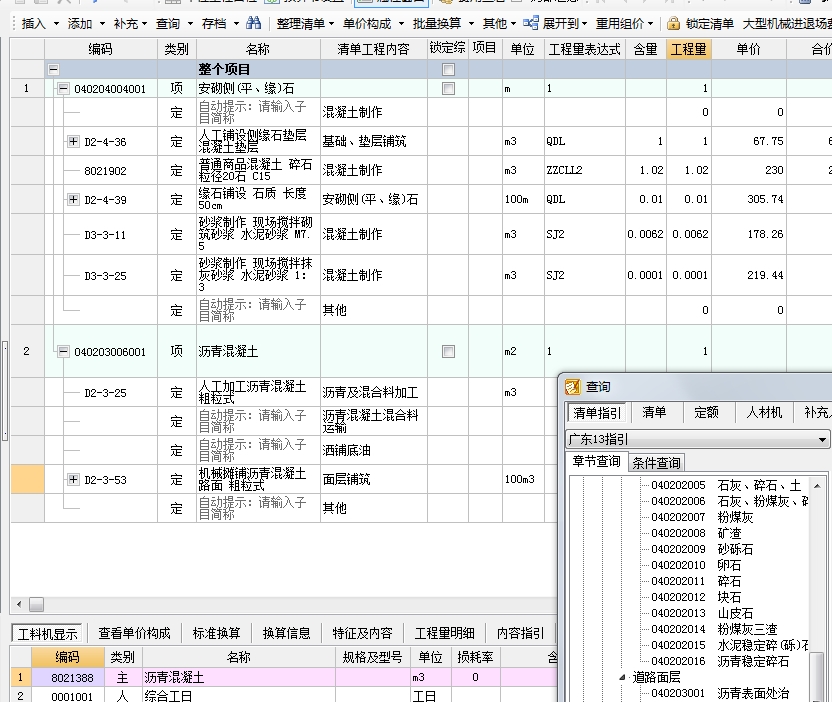Click the 查询 dialog title icon
832x702 pixels.
(x=573, y=387)
